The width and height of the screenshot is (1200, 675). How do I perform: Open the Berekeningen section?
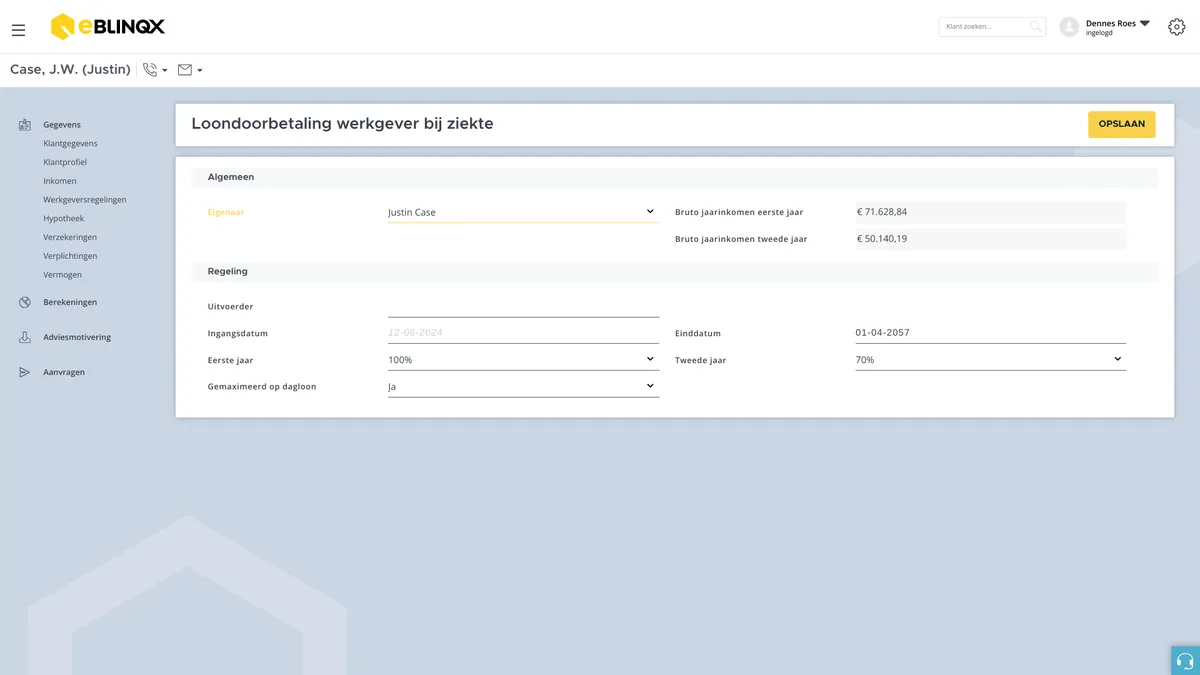click(70, 302)
